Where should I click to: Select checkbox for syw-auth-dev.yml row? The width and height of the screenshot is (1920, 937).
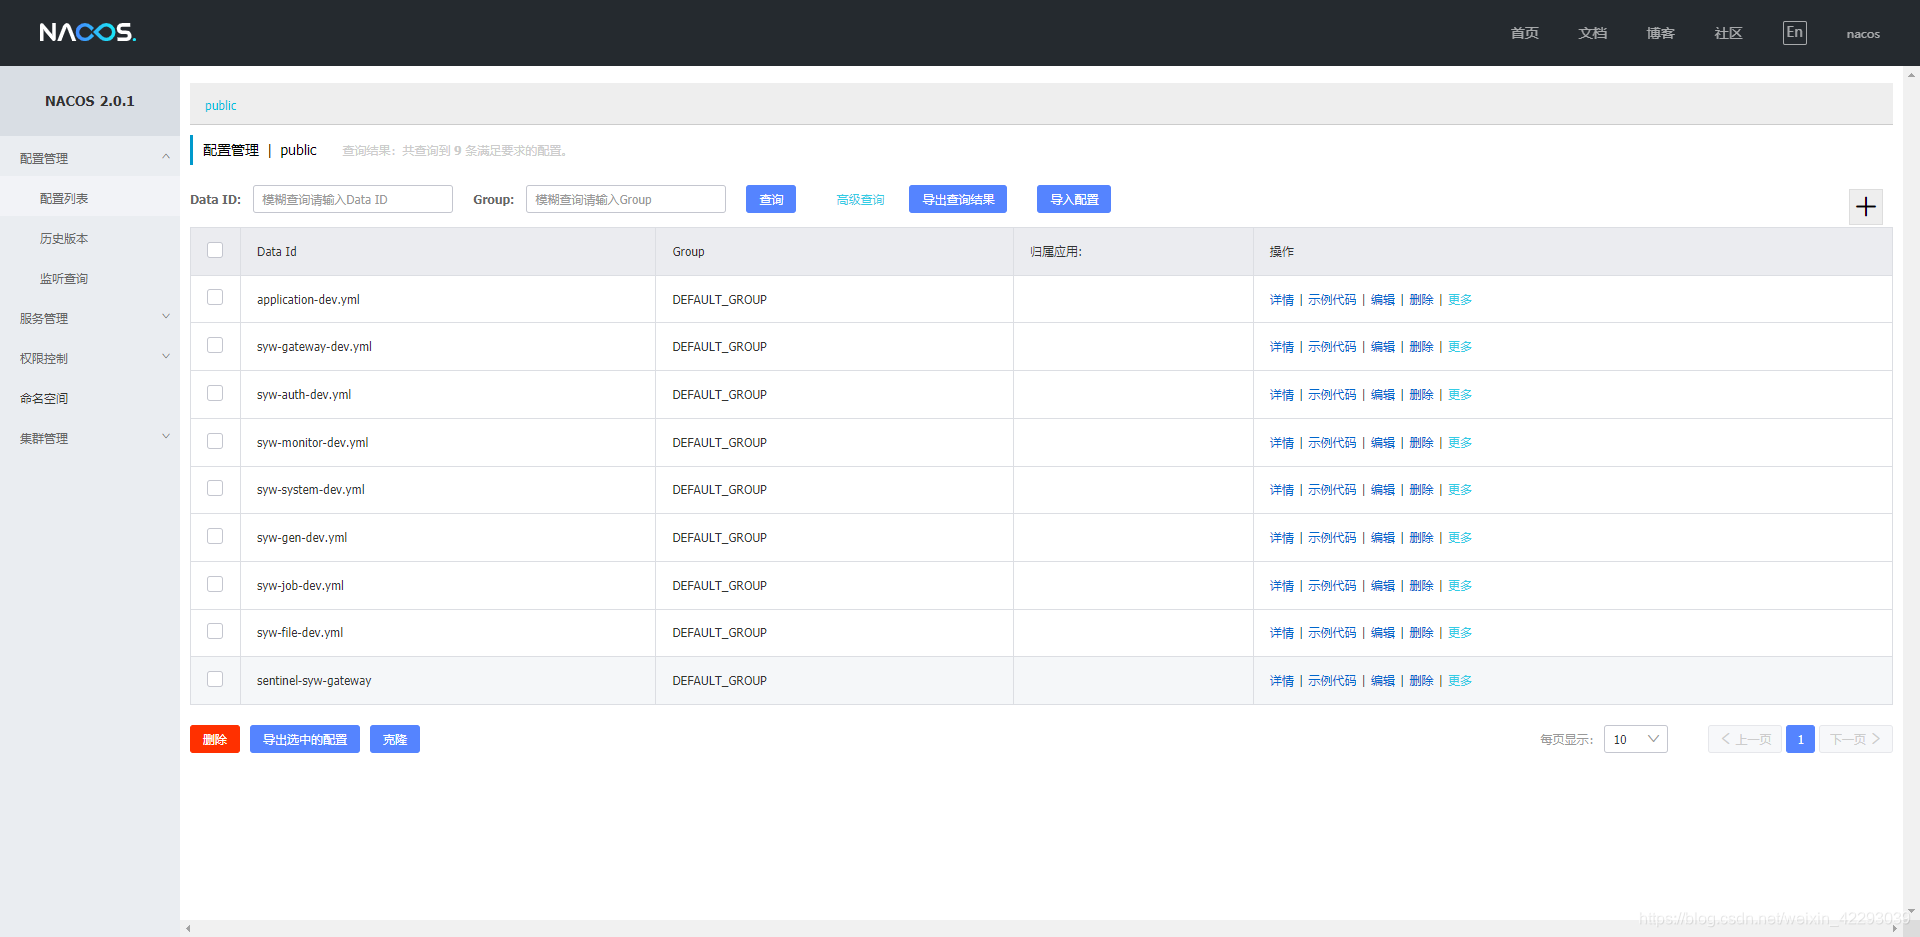pos(215,393)
